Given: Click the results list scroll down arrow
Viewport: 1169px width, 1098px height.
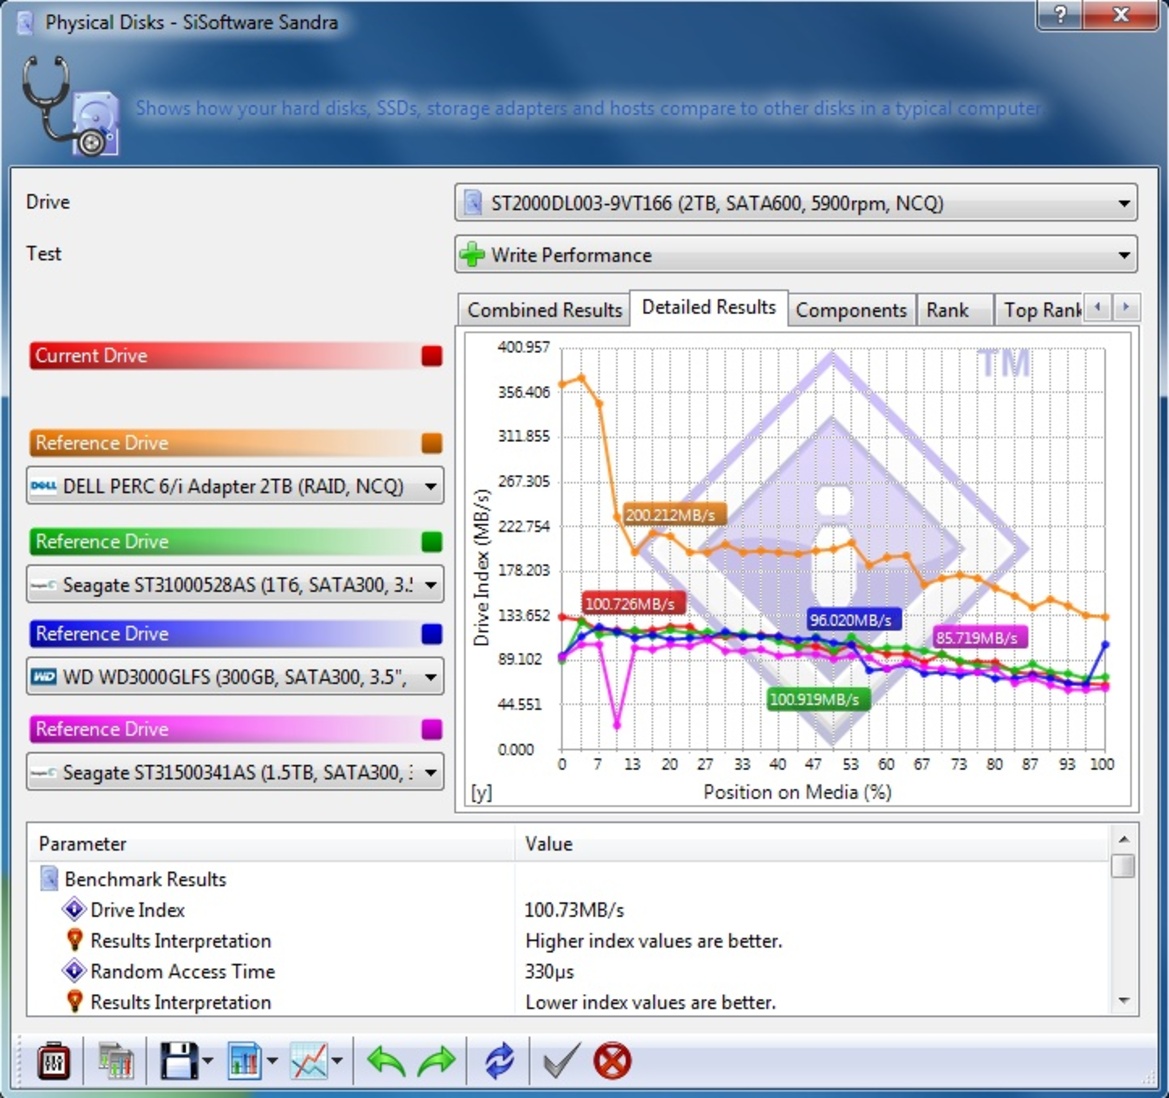Looking at the screenshot, I should (1124, 1001).
